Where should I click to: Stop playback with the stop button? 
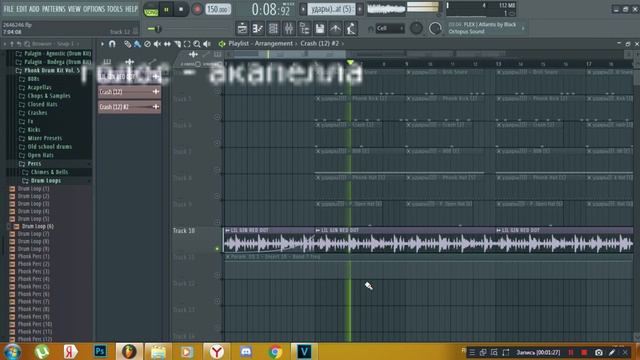click(x=181, y=9)
